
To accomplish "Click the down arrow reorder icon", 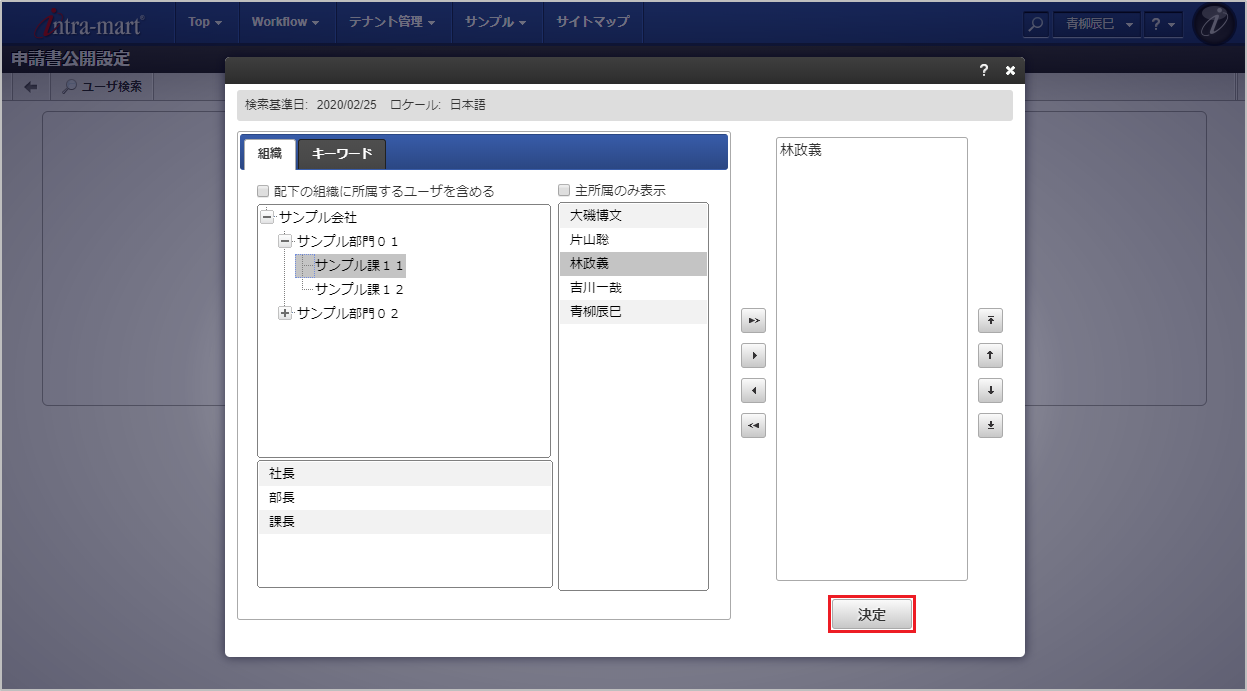I will 990,390.
